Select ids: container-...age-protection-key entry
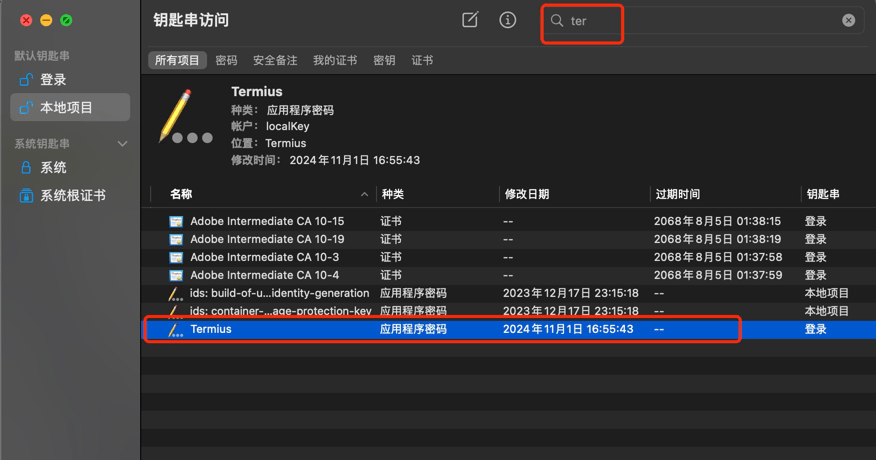 point(280,311)
